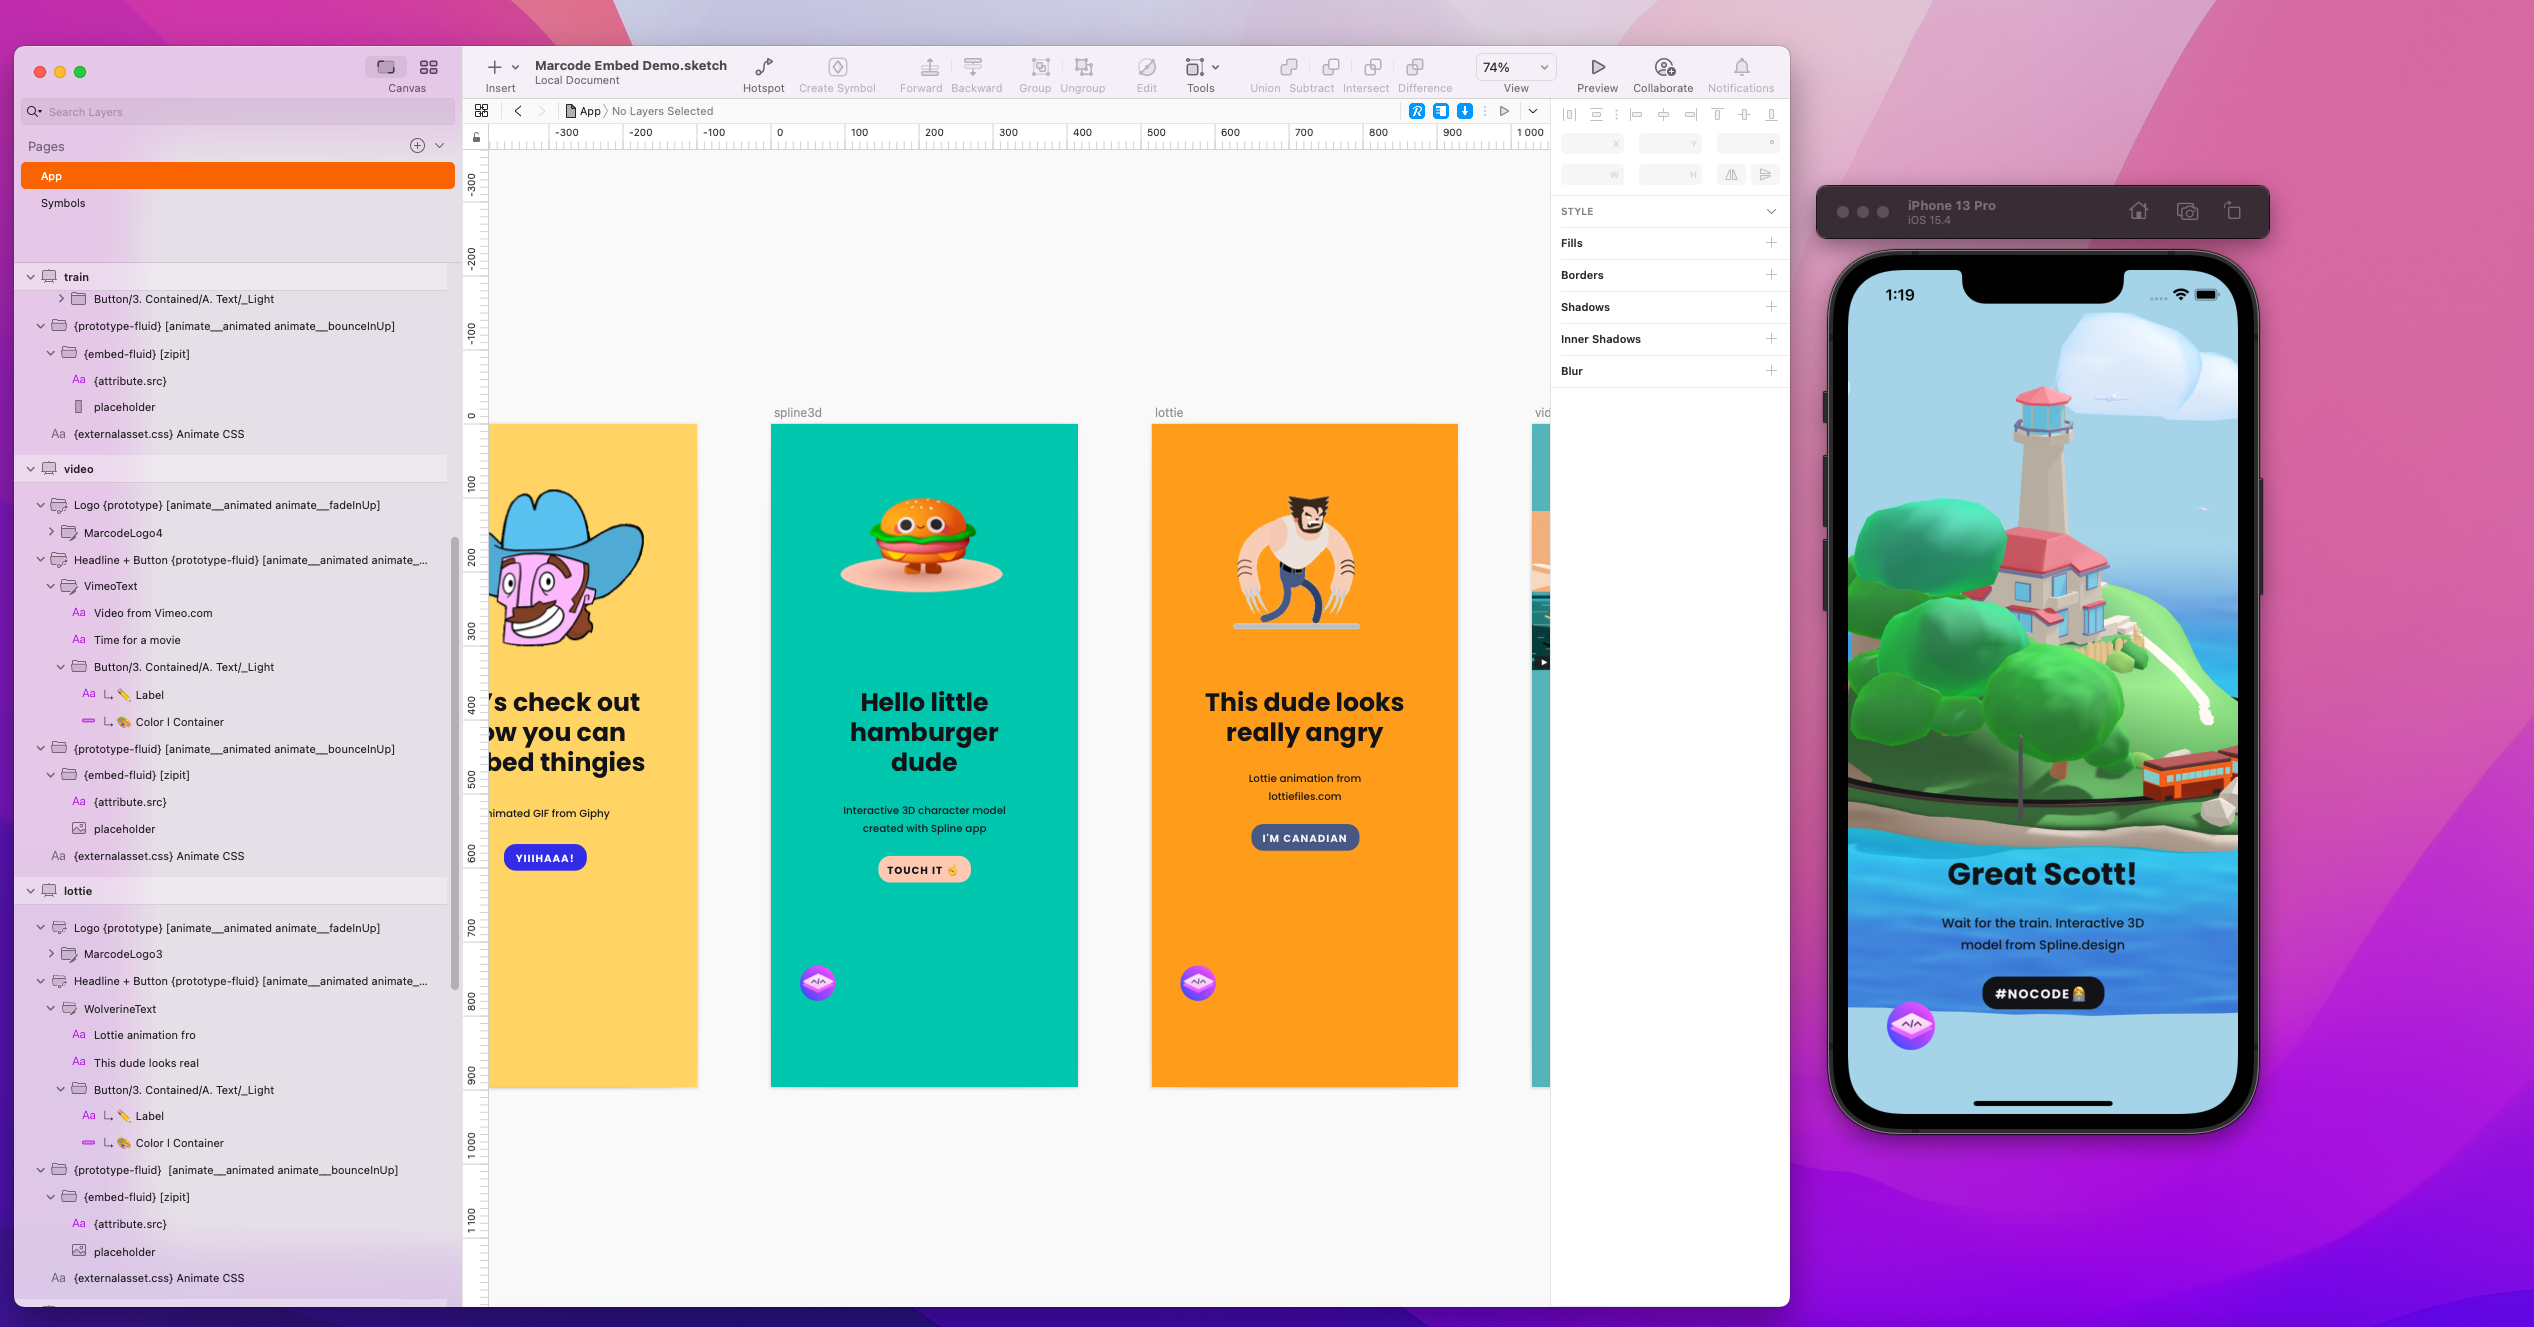Select the MarcodeLogo3 layer
This screenshot has height=1327, width=2534.
tap(122, 954)
